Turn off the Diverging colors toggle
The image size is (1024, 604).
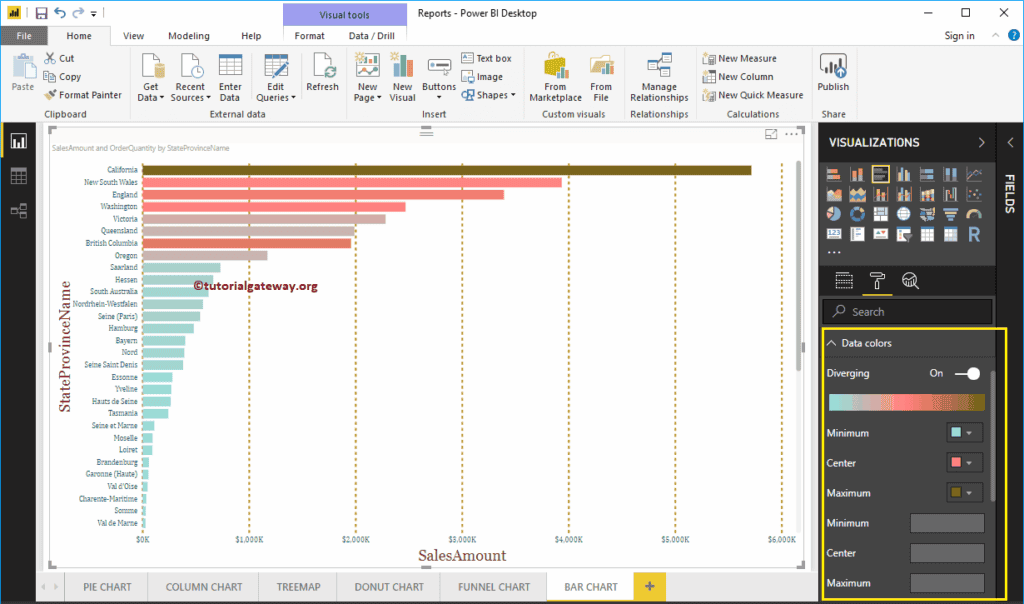[967, 373]
